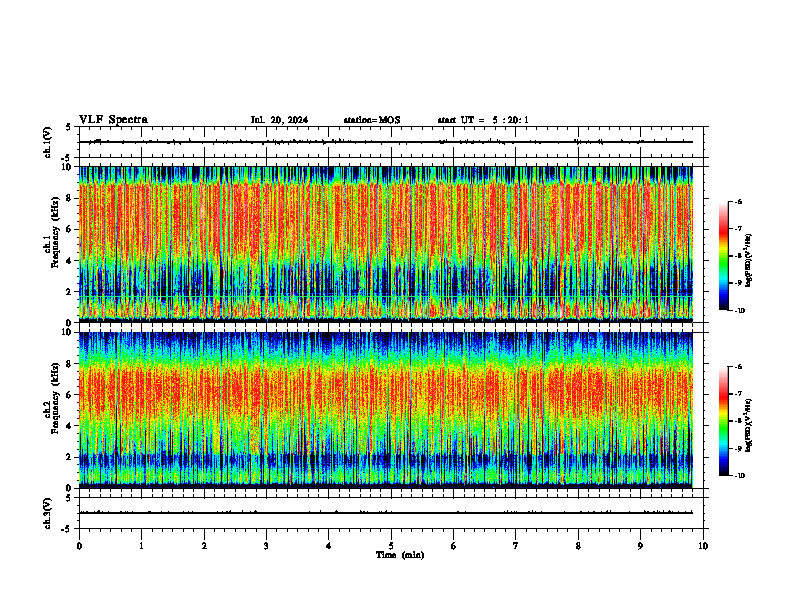Click the ch.1 voltage waveform trace
Viewport: 792px width, 612px height.
tap(385, 142)
